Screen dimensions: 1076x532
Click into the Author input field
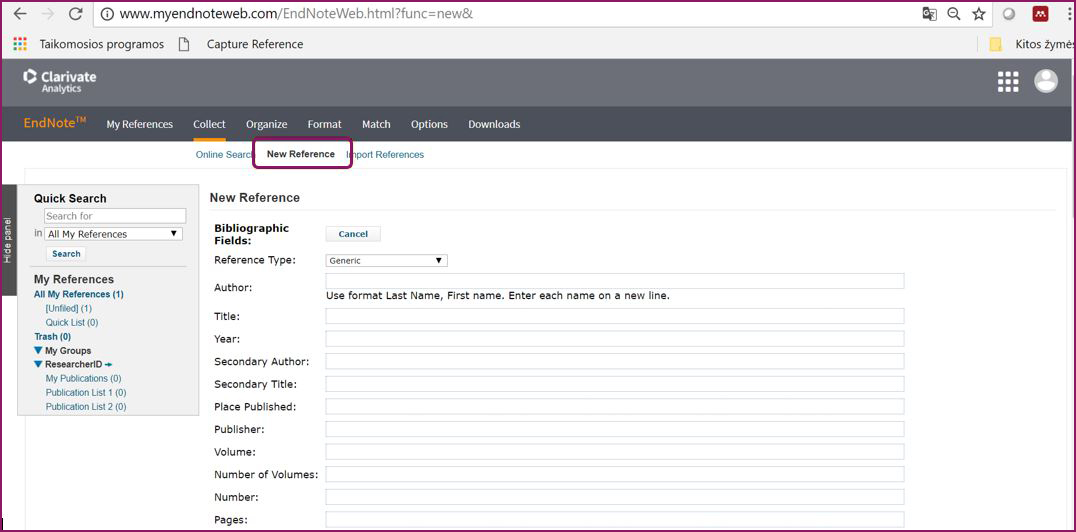[614, 281]
